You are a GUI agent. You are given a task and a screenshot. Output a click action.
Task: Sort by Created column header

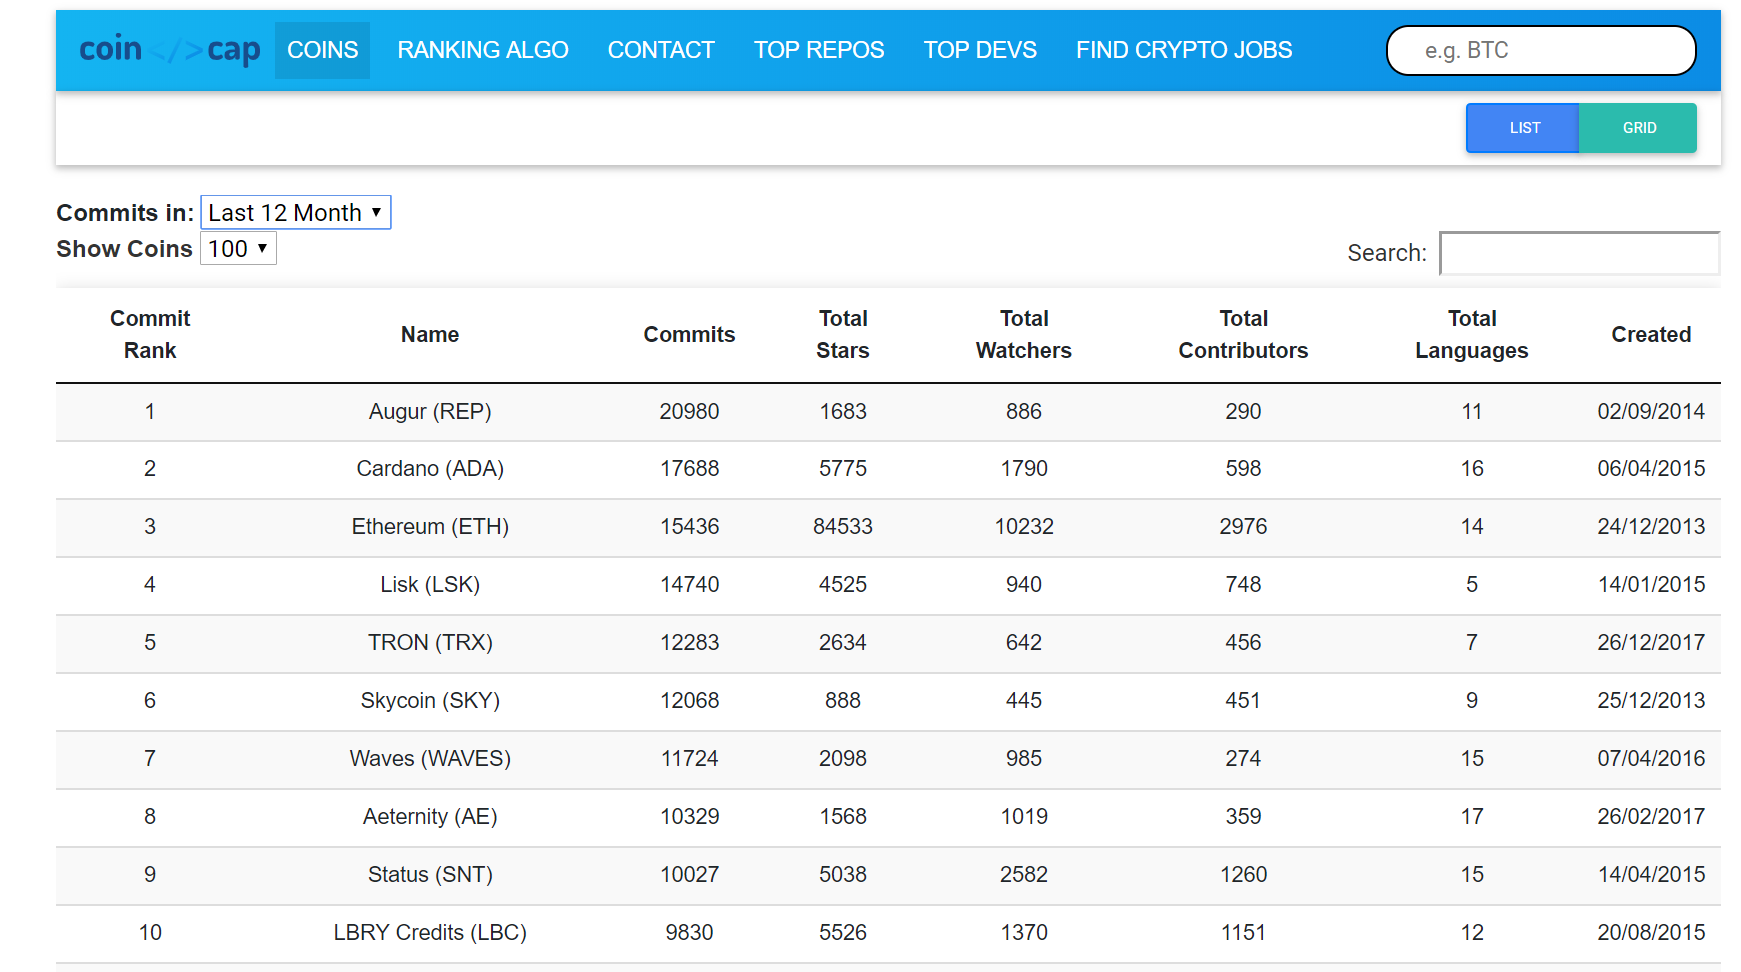pos(1651,335)
